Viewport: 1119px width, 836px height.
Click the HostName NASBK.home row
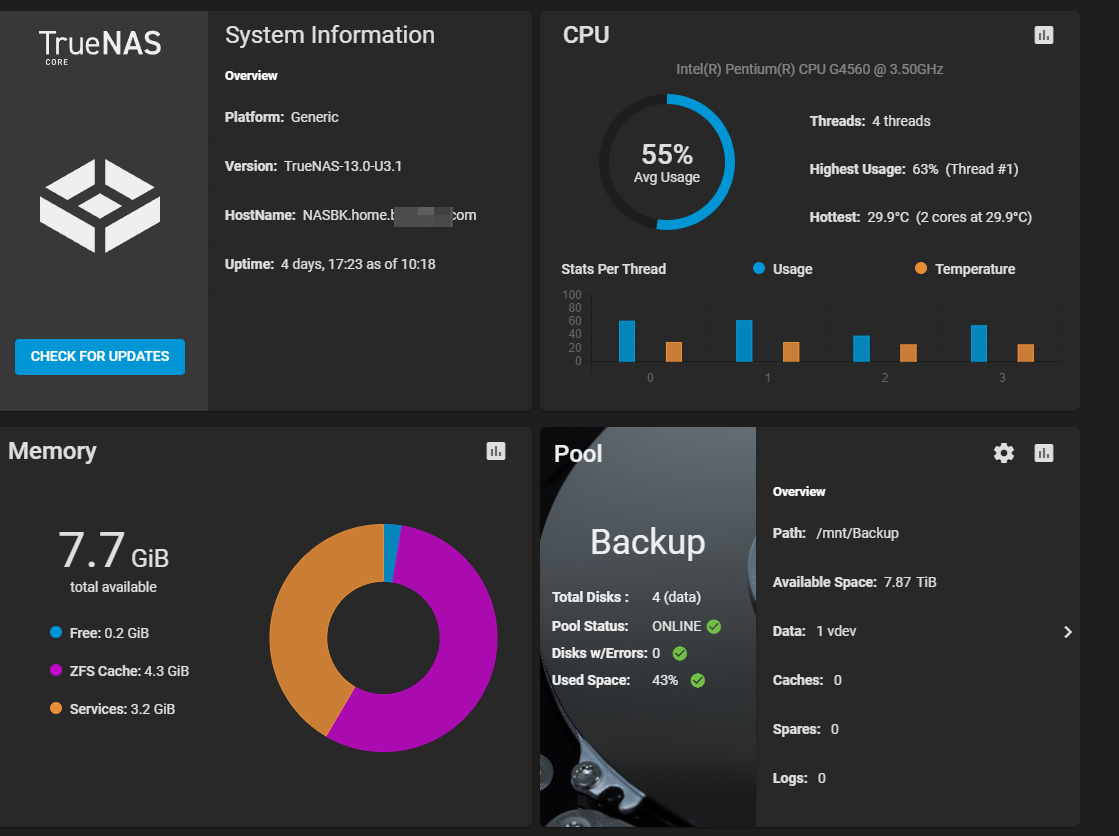(x=370, y=216)
